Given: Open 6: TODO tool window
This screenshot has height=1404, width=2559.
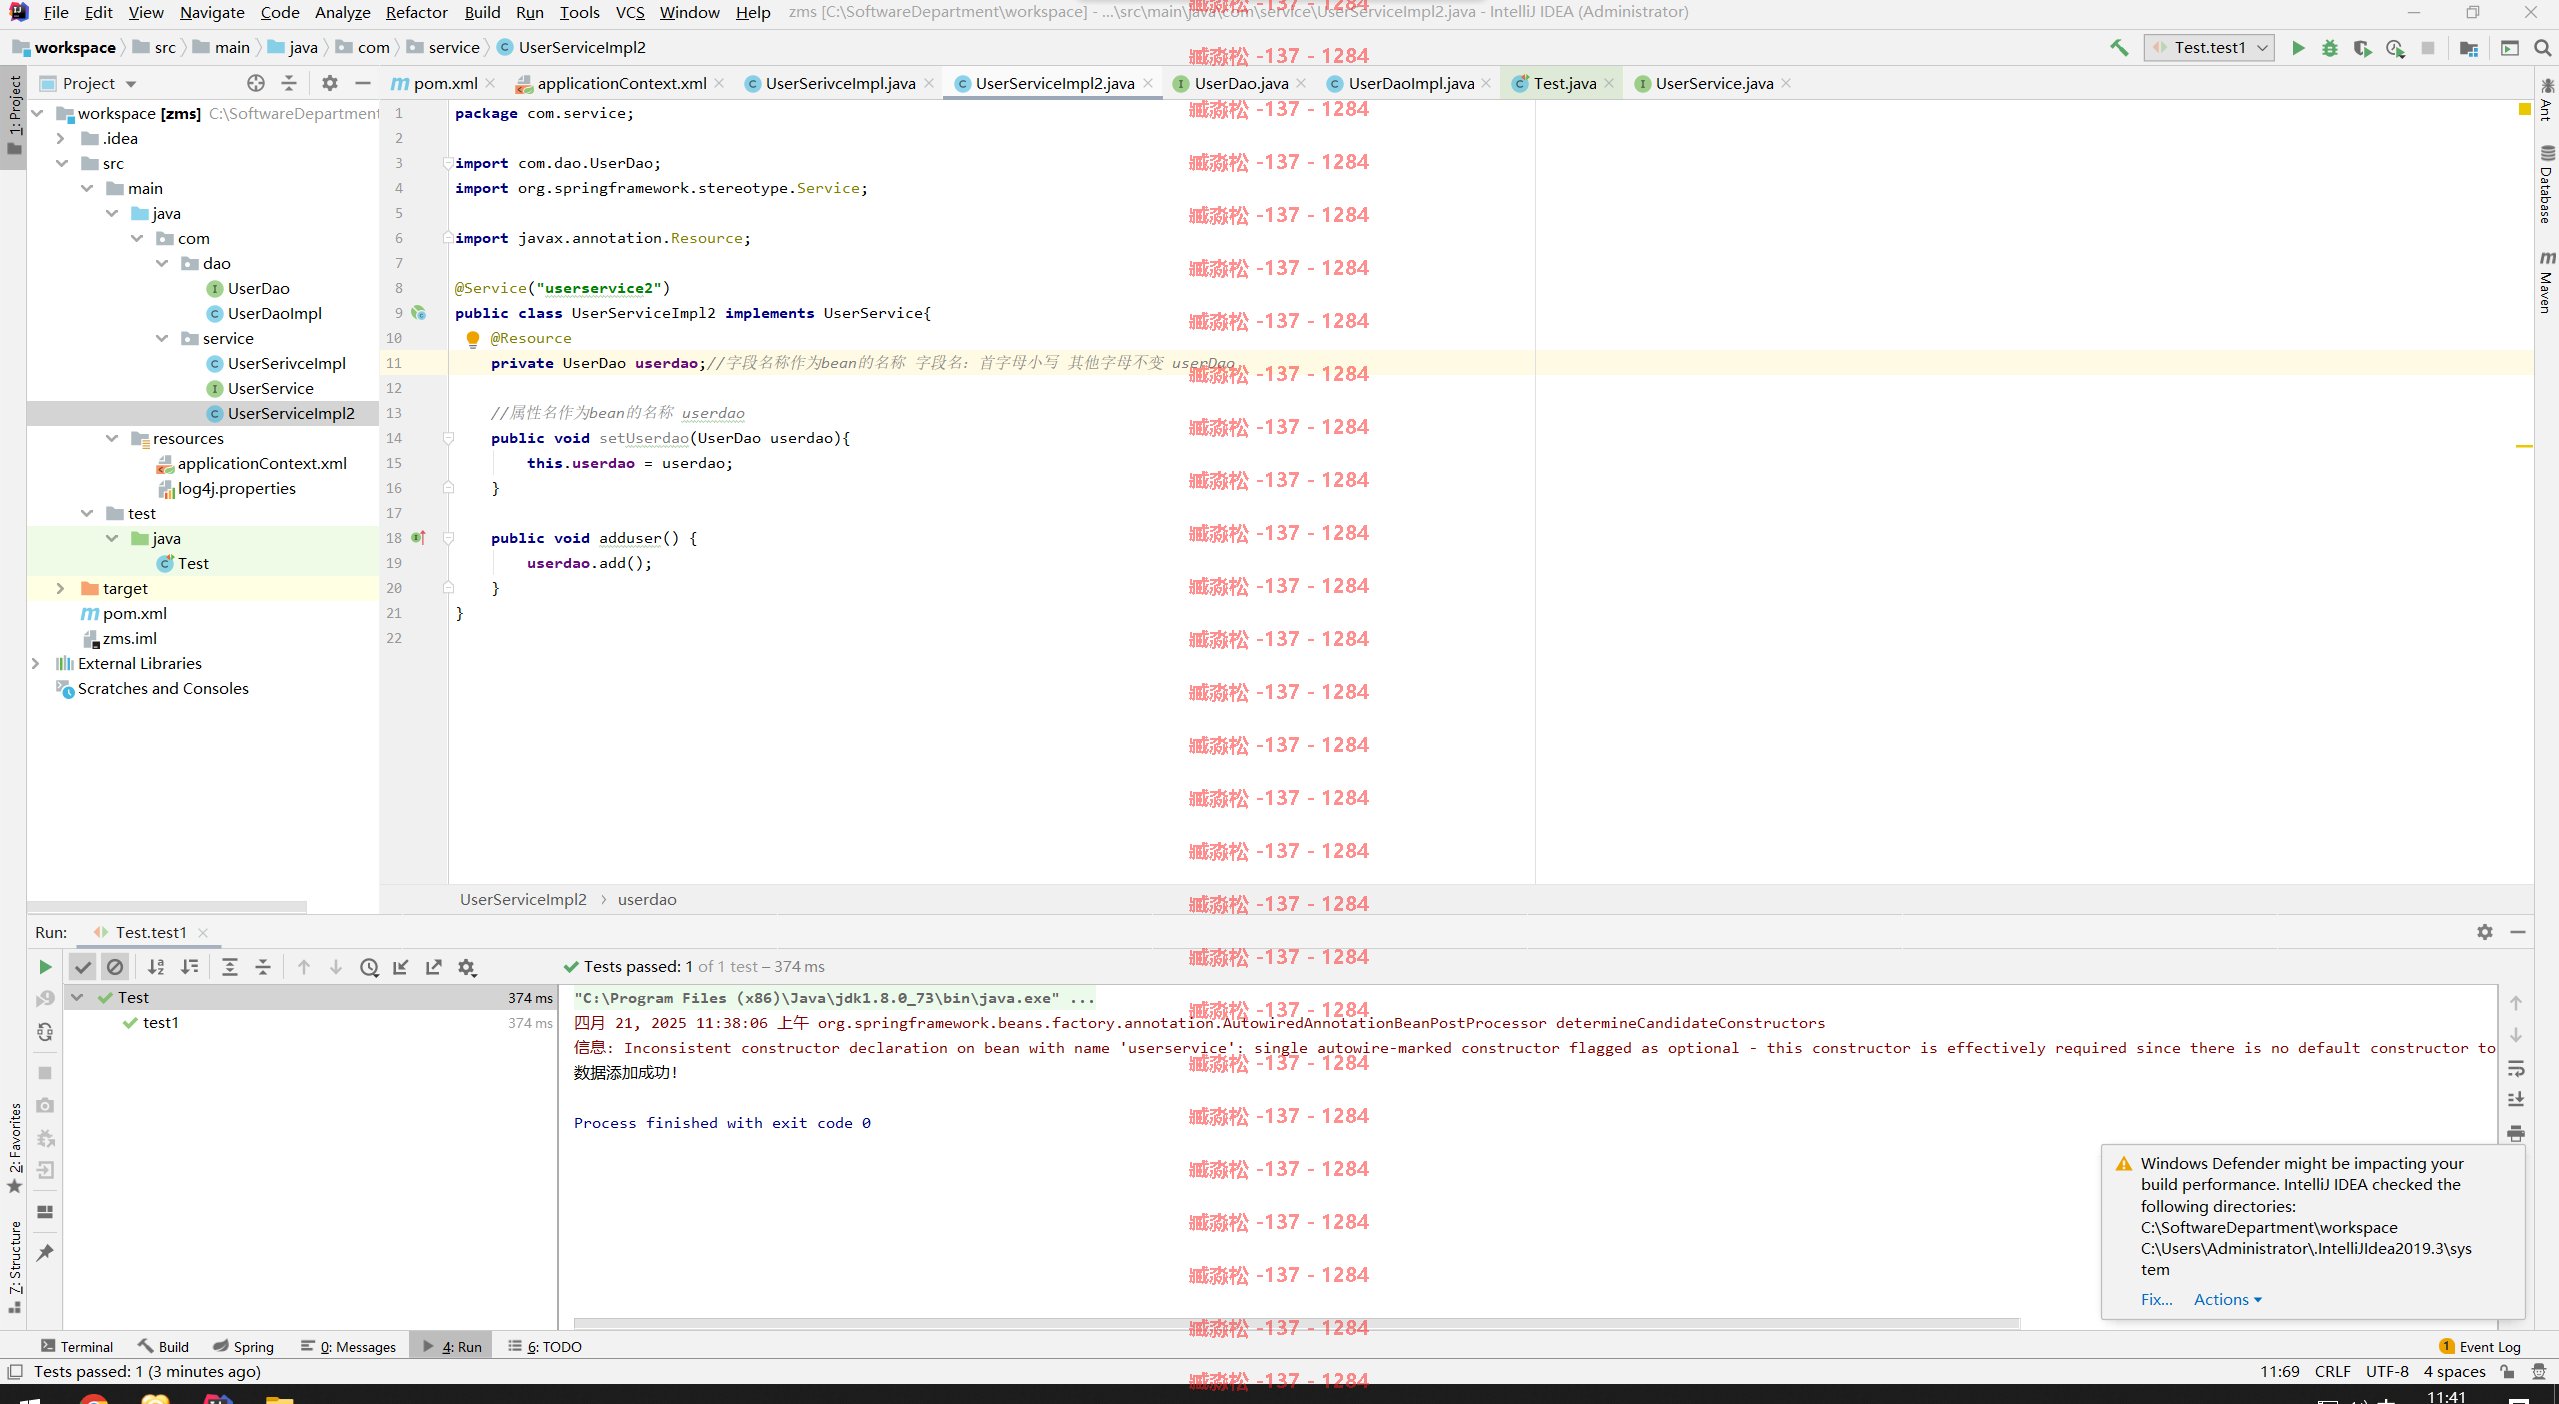Looking at the screenshot, I should click(545, 1346).
